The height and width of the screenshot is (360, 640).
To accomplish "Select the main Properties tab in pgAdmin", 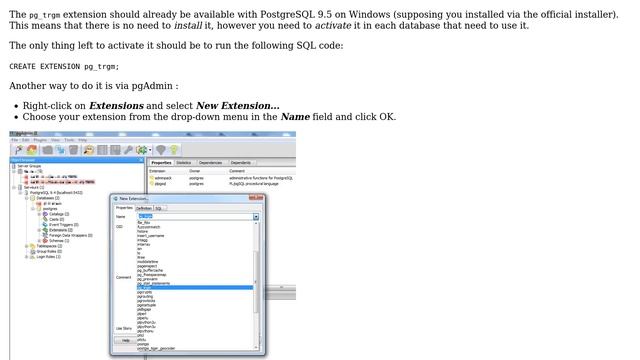I will click(x=161, y=162).
